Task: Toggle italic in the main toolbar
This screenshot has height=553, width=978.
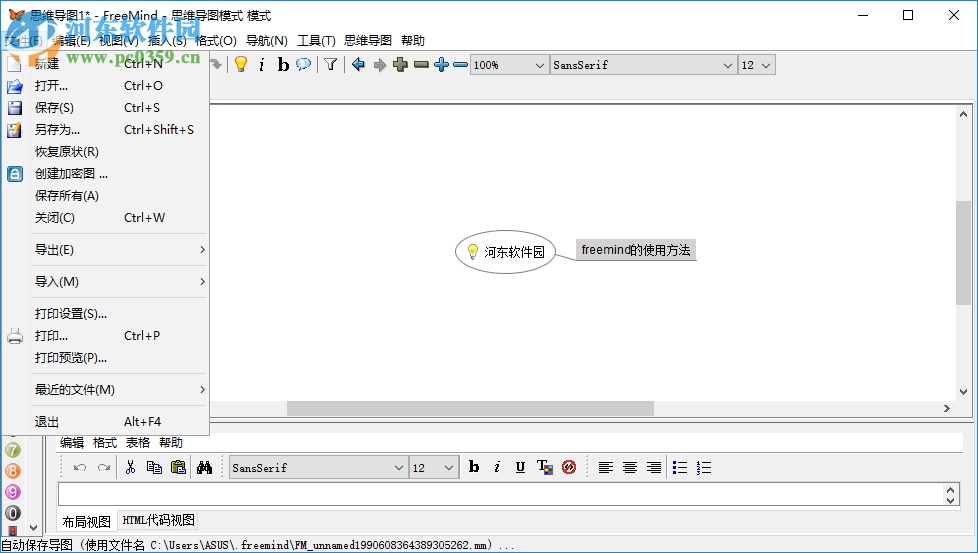Action: point(262,64)
